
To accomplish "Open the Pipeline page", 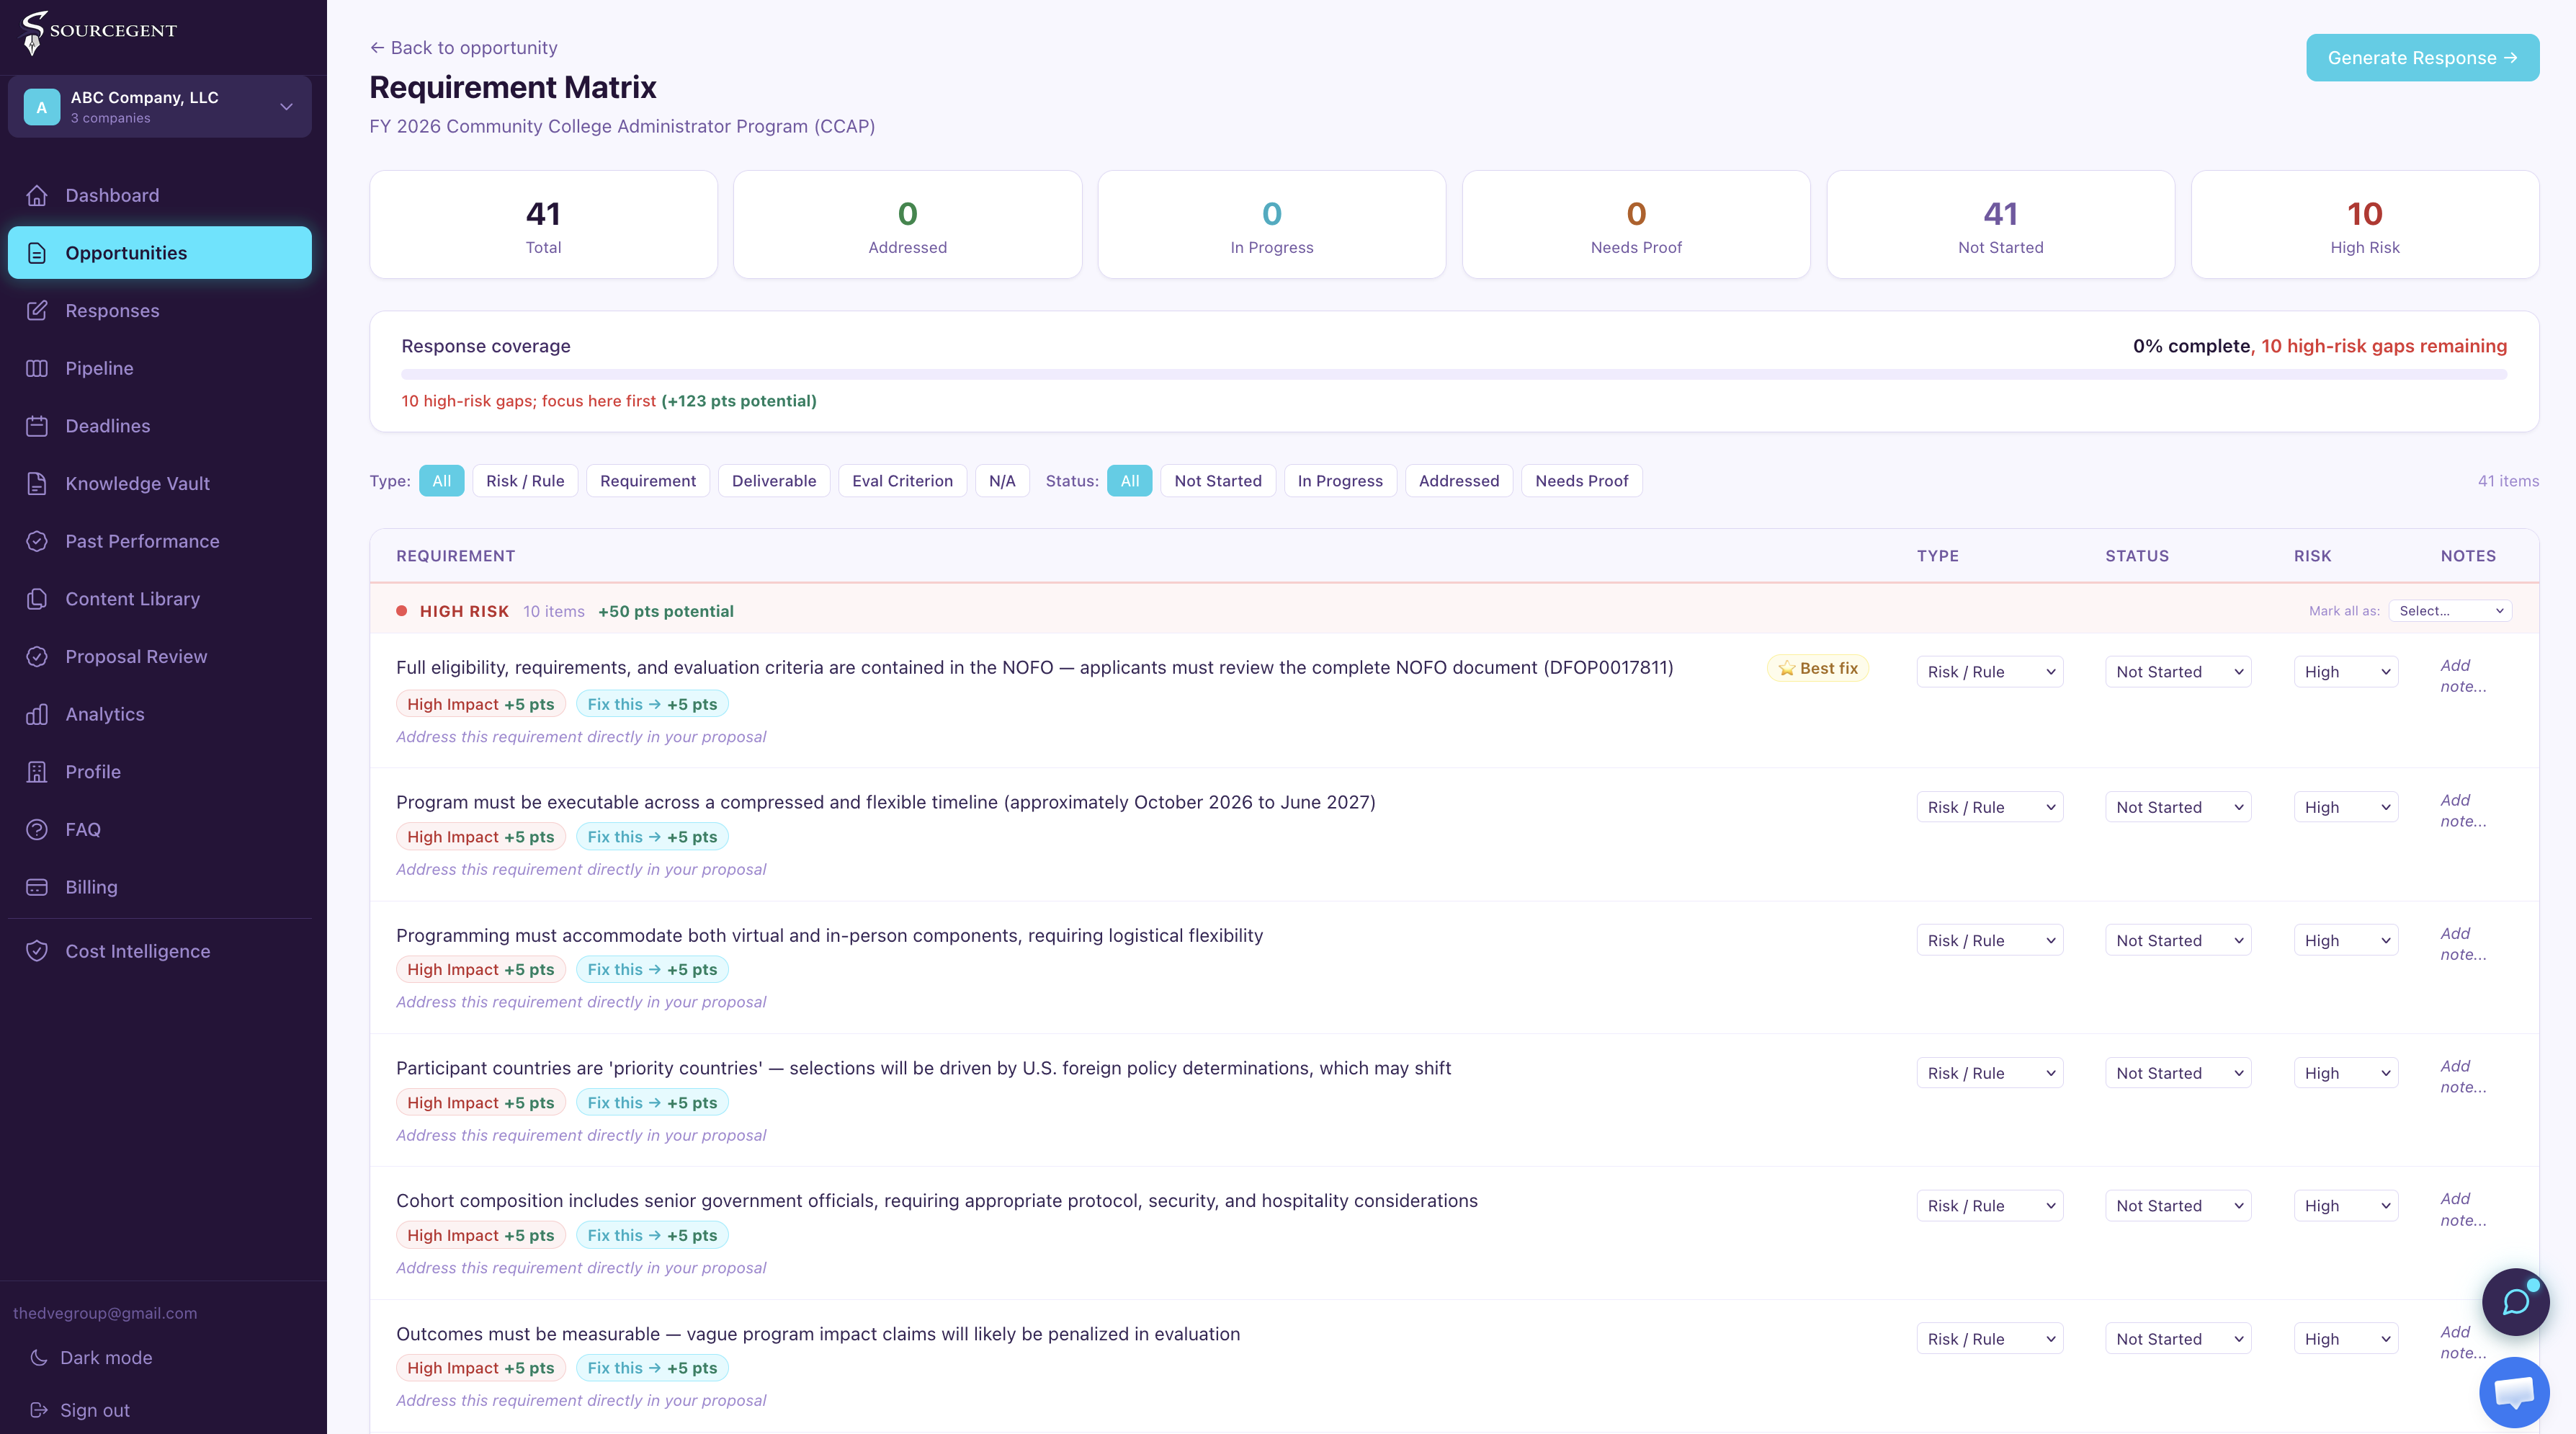I will (x=160, y=368).
